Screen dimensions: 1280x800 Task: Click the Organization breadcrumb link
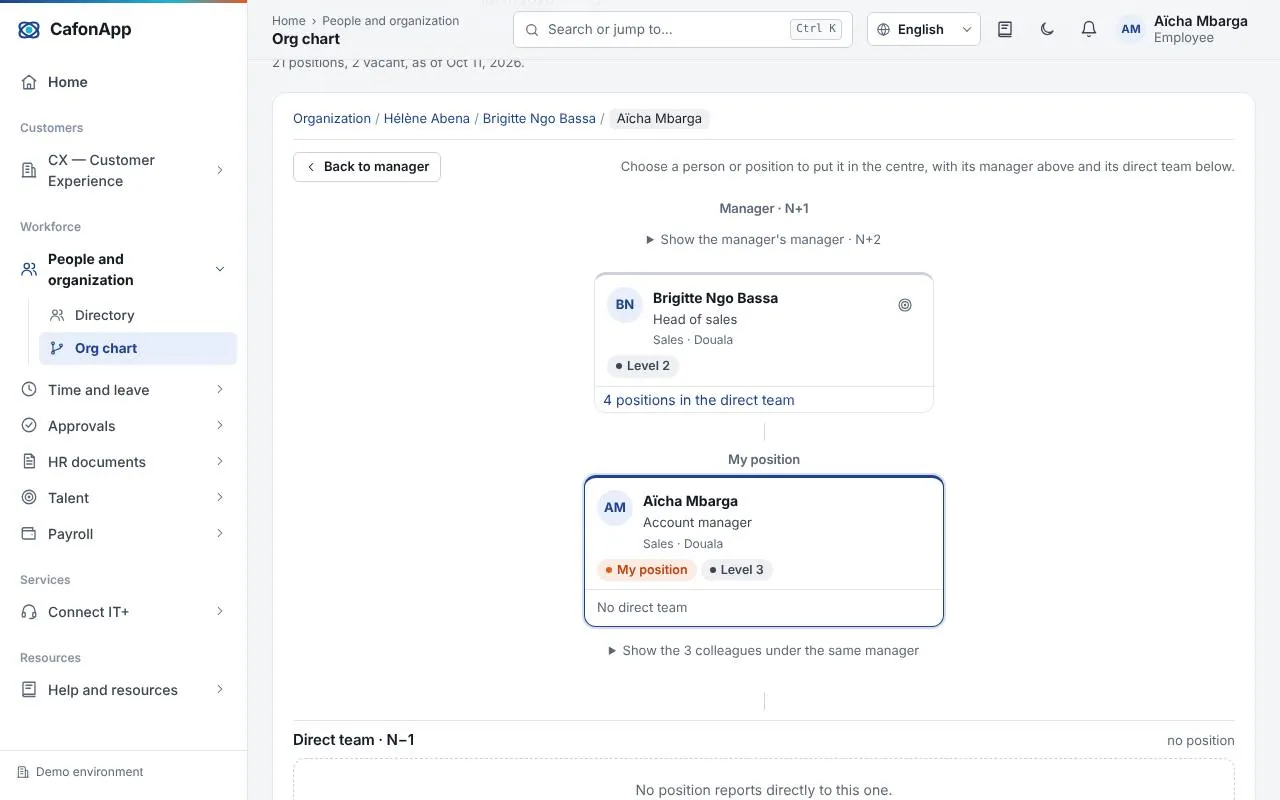pyautogui.click(x=332, y=118)
